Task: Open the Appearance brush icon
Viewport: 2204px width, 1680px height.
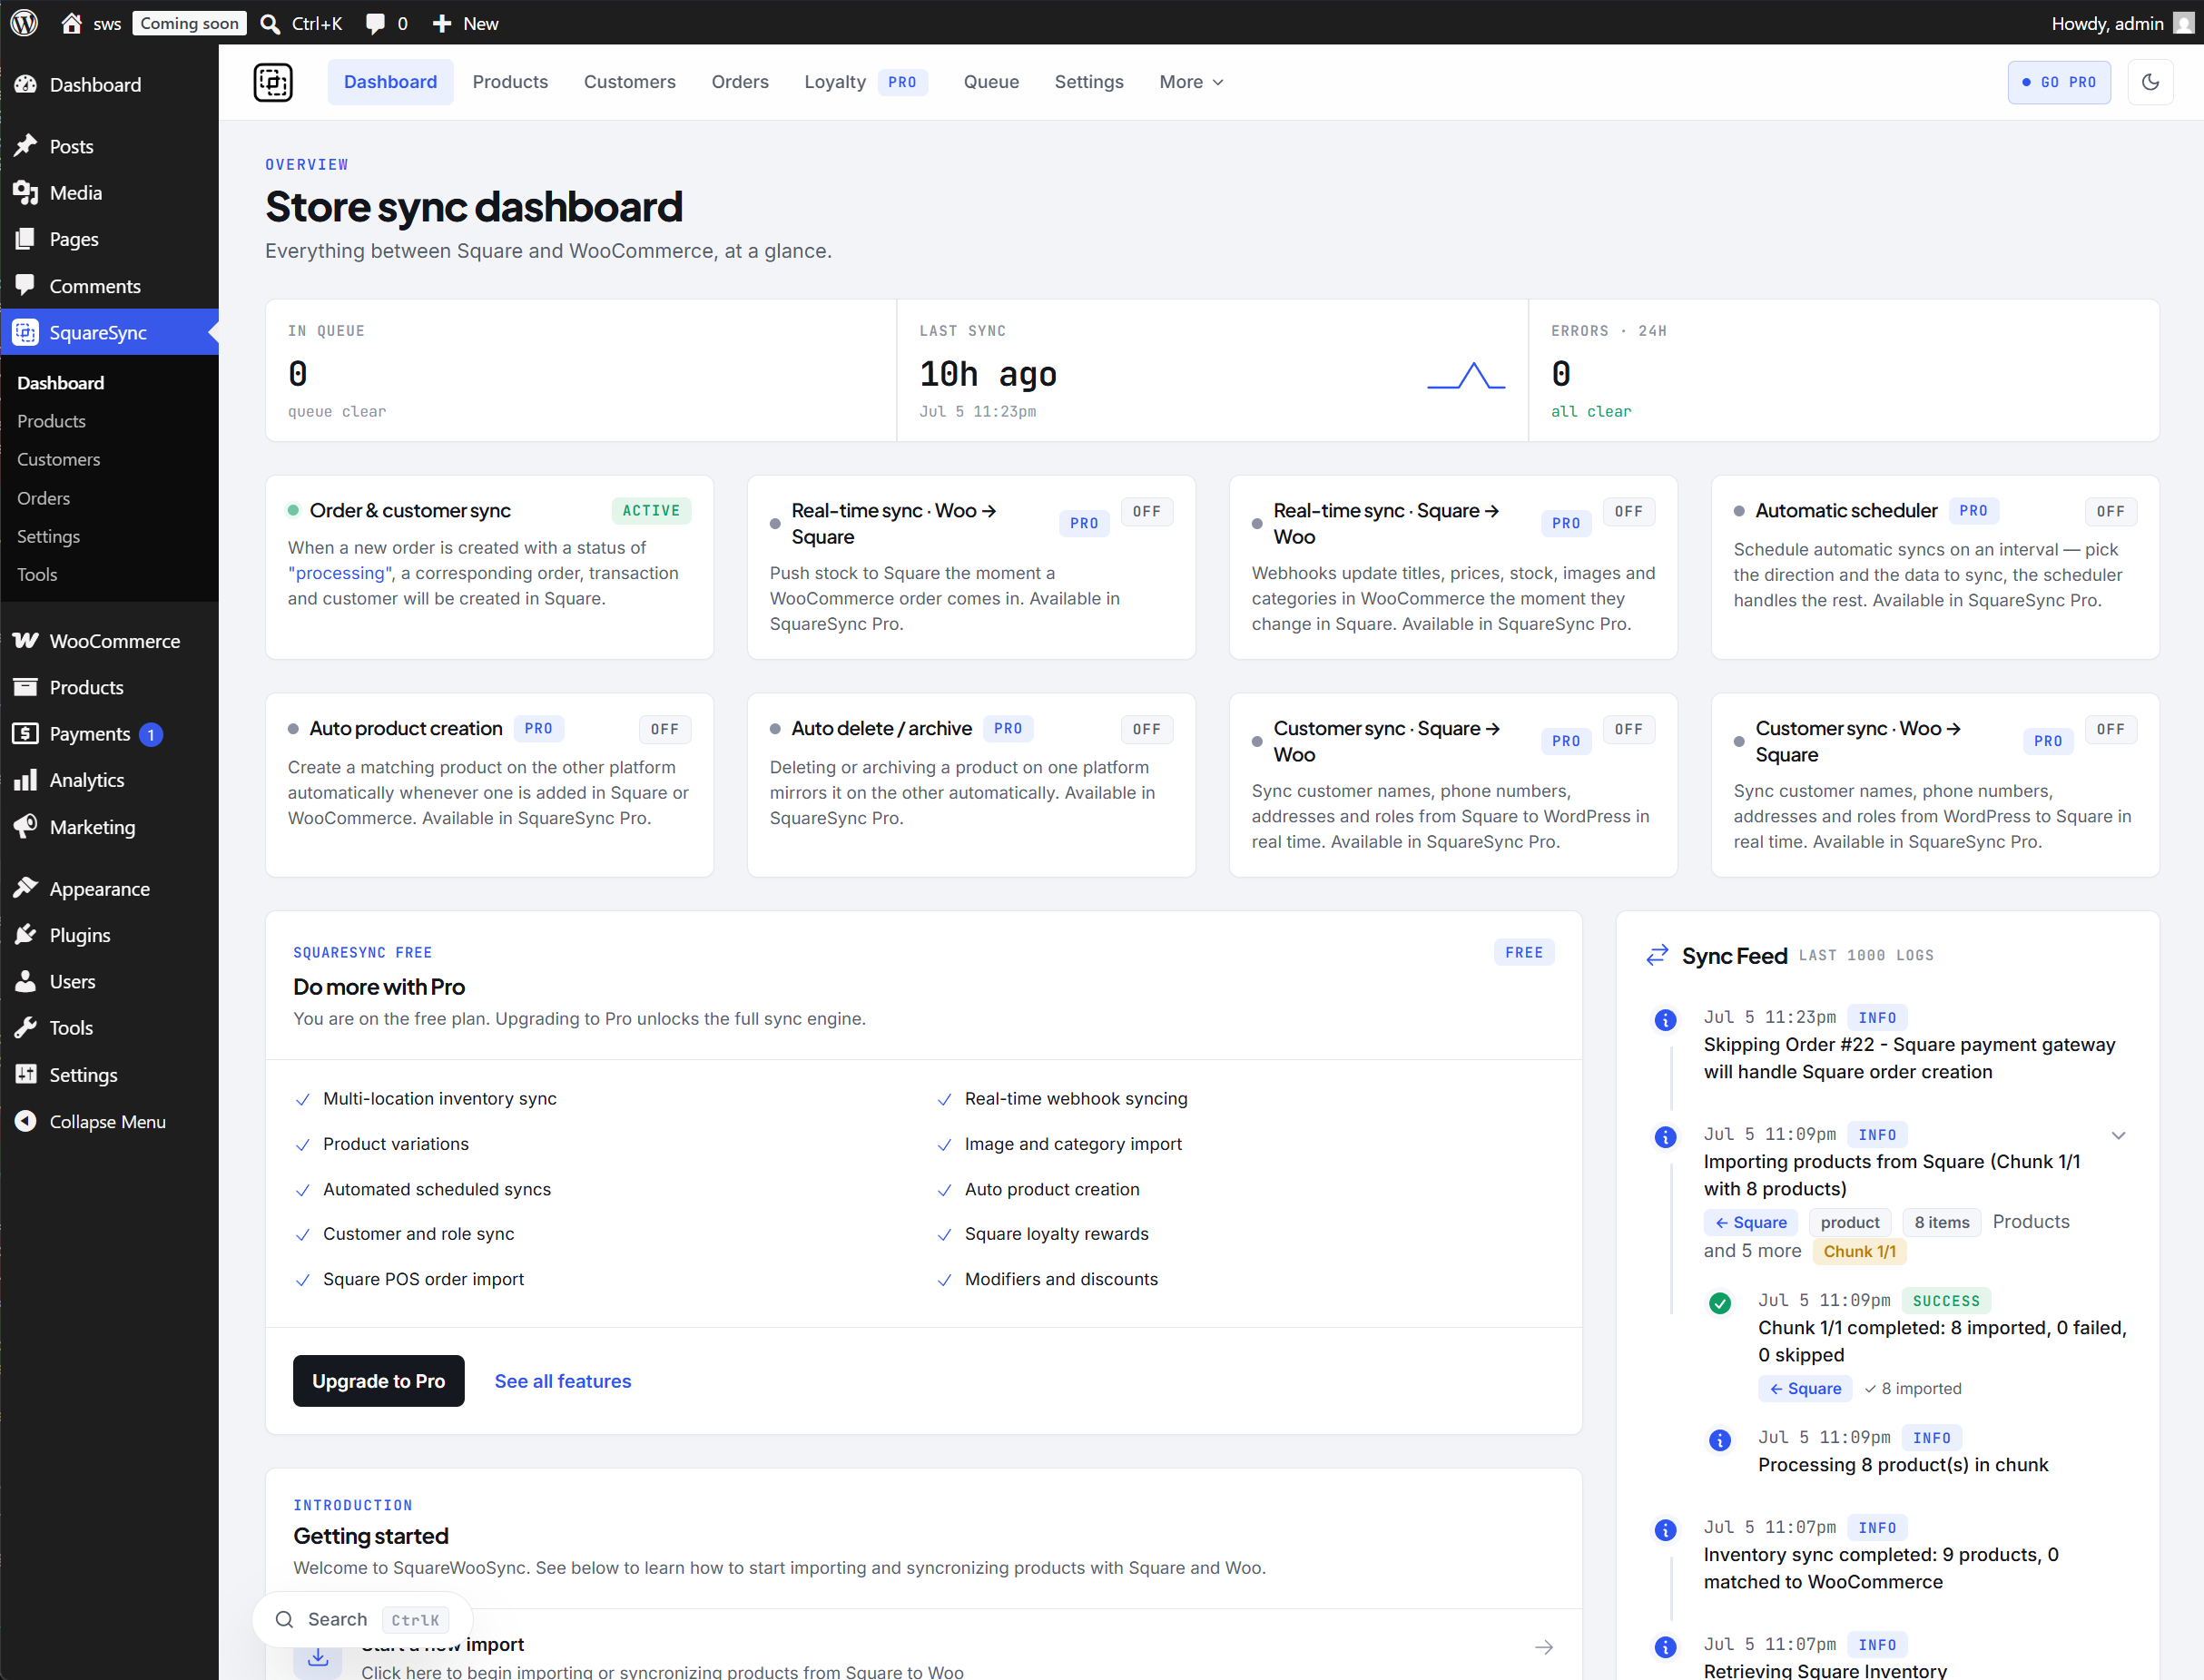Action: coord(26,889)
